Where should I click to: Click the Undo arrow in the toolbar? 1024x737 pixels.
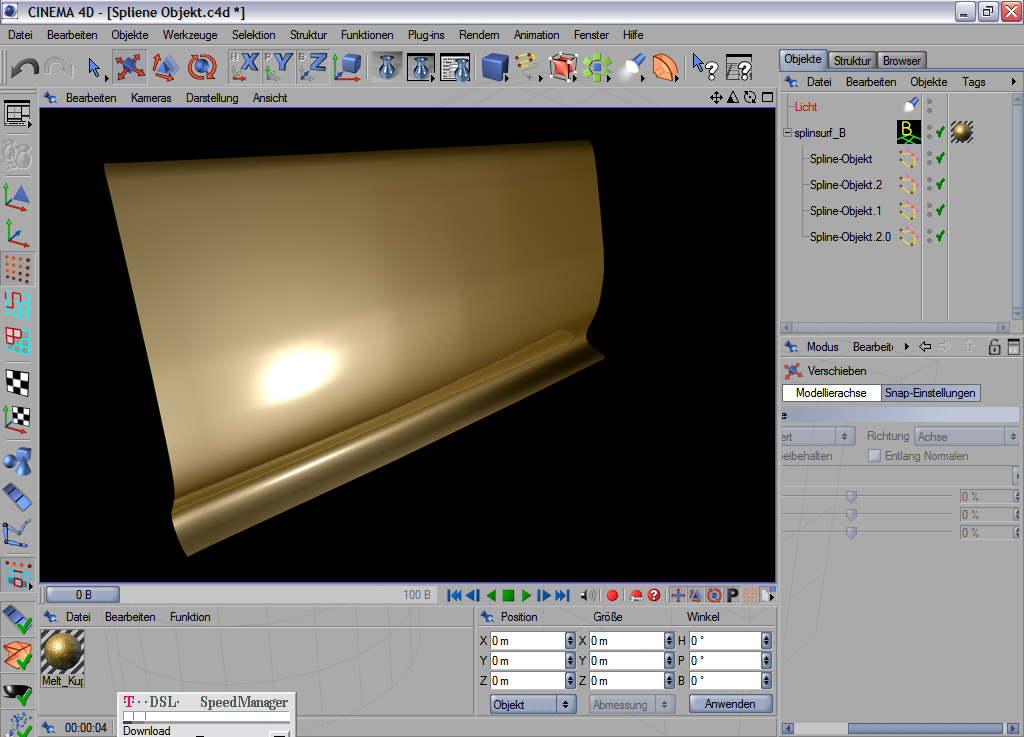(24, 67)
